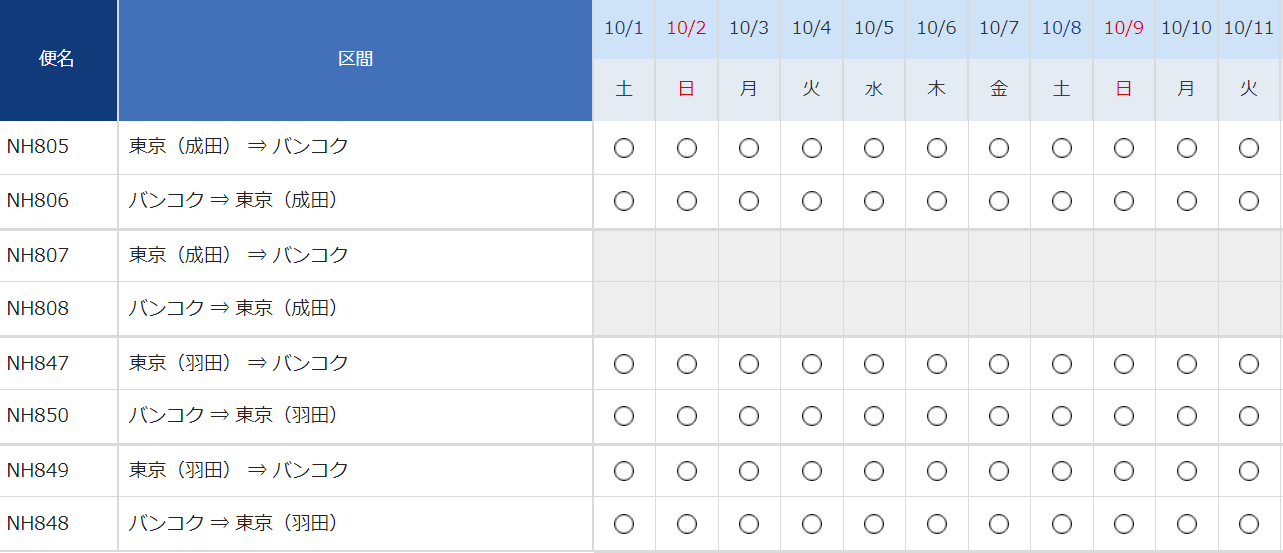1283x553 pixels.
Task: Click NH806 circle on 10/8
Action: tap(1062, 201)
